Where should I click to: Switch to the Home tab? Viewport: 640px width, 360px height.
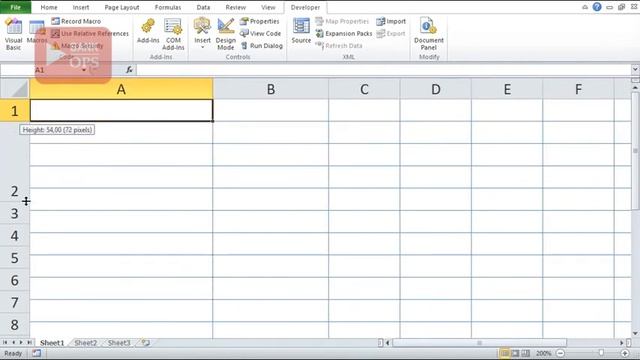click(x=49, y=7)
